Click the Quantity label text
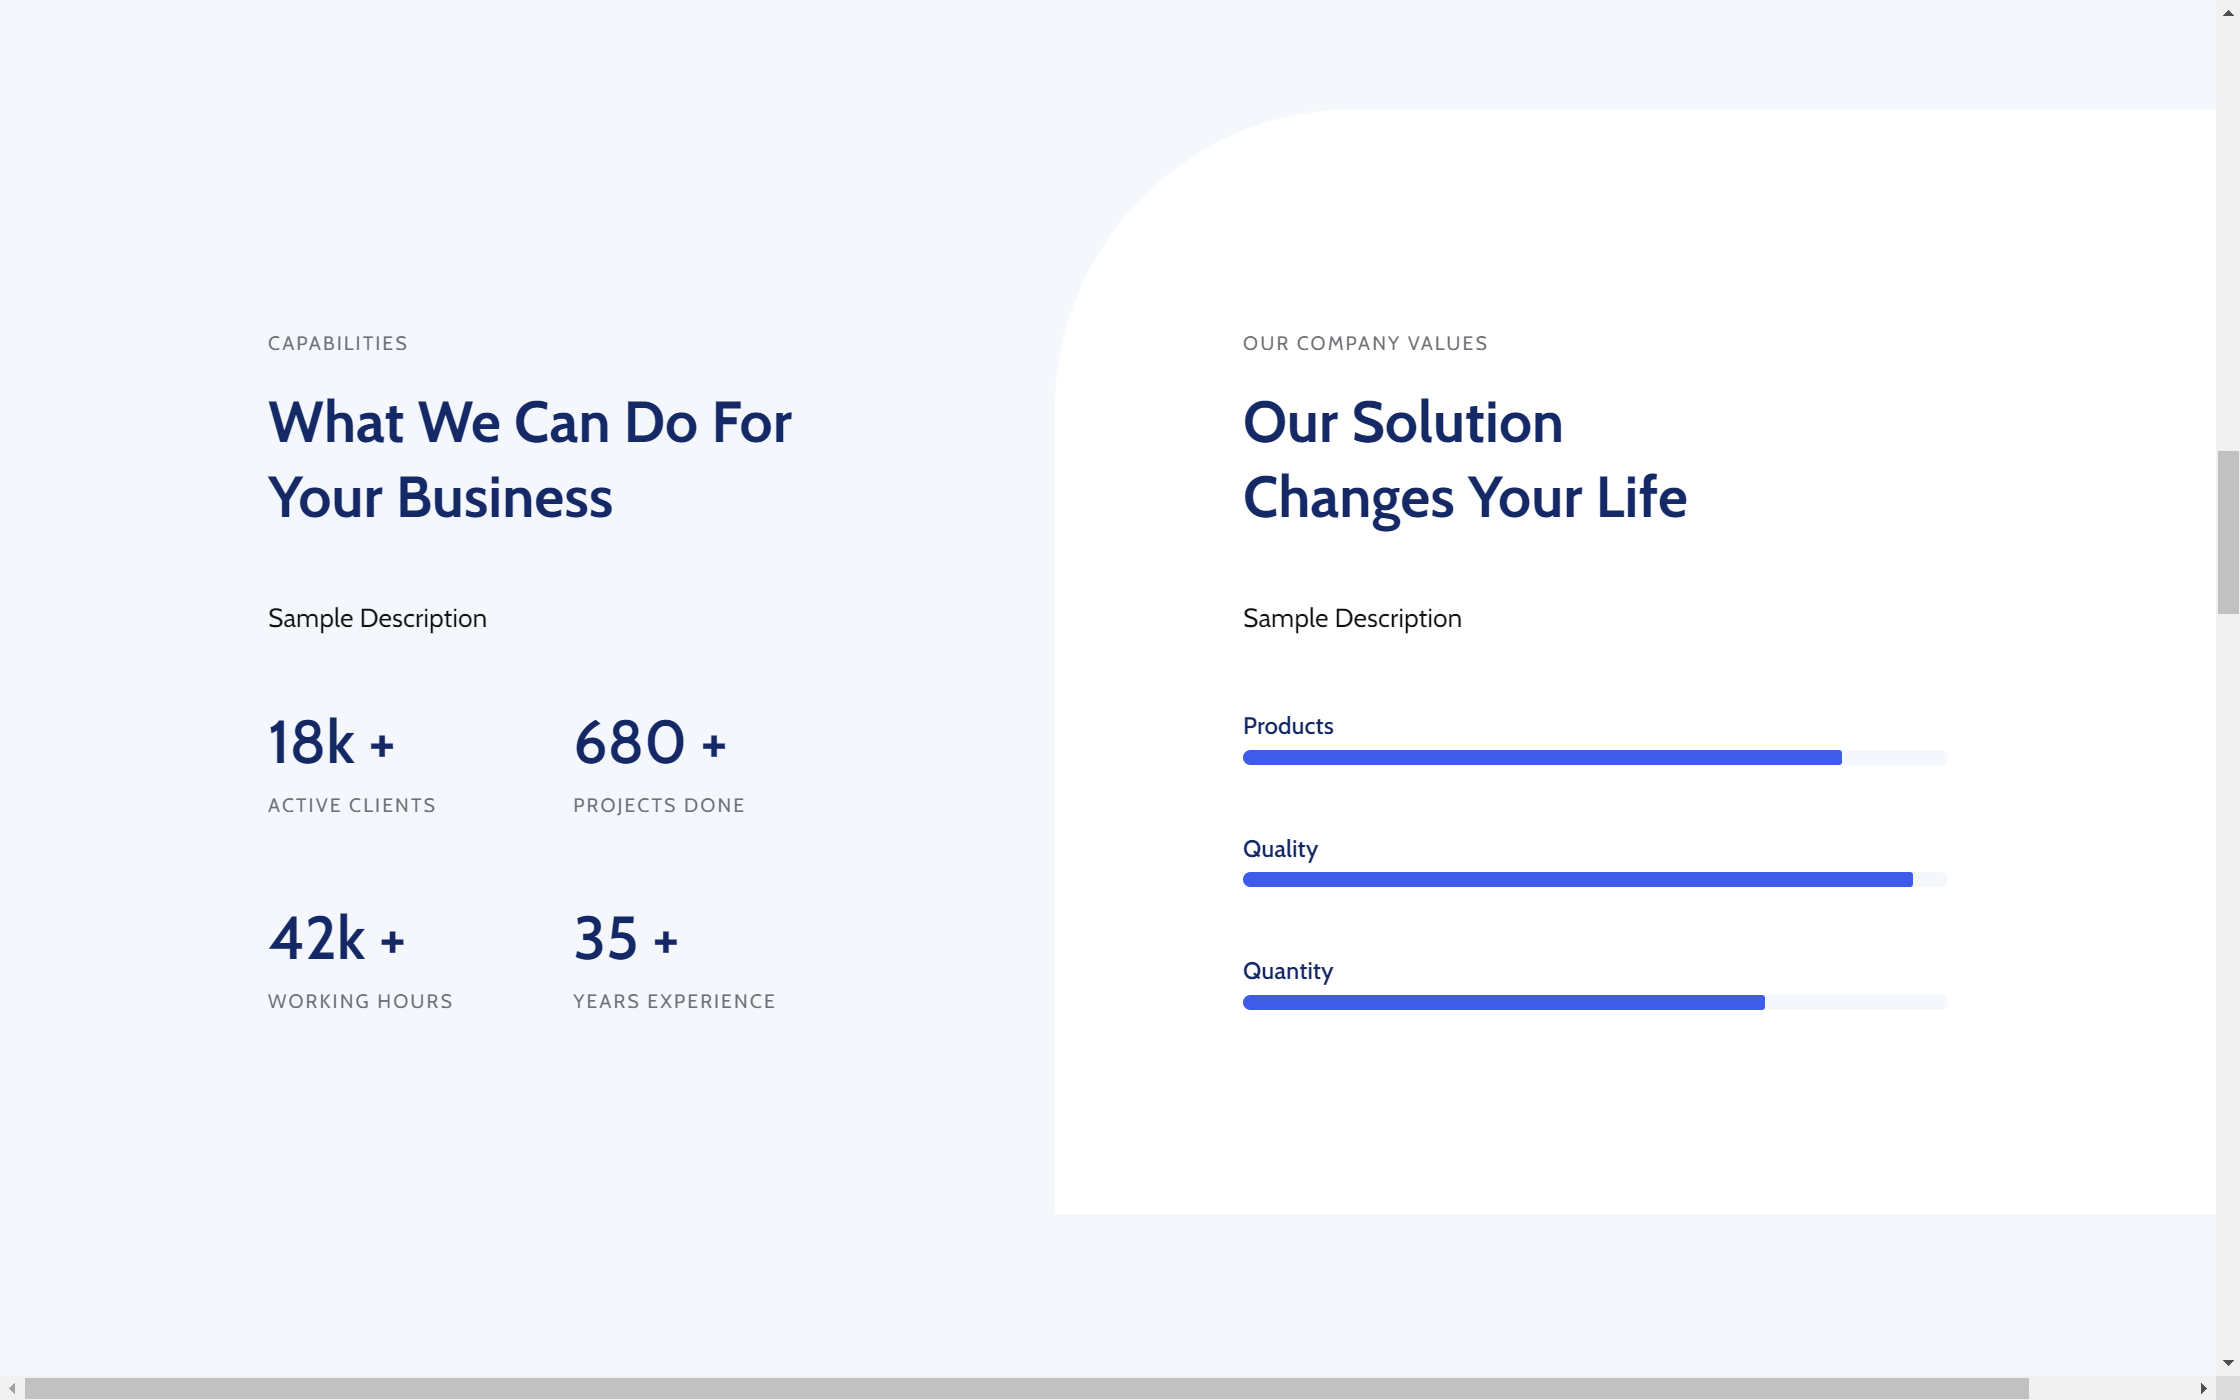 click(1287, 972)
